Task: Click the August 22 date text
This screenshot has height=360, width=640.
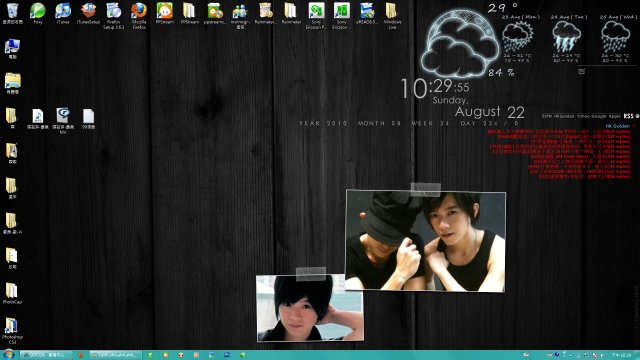Action: coord(489,112)
